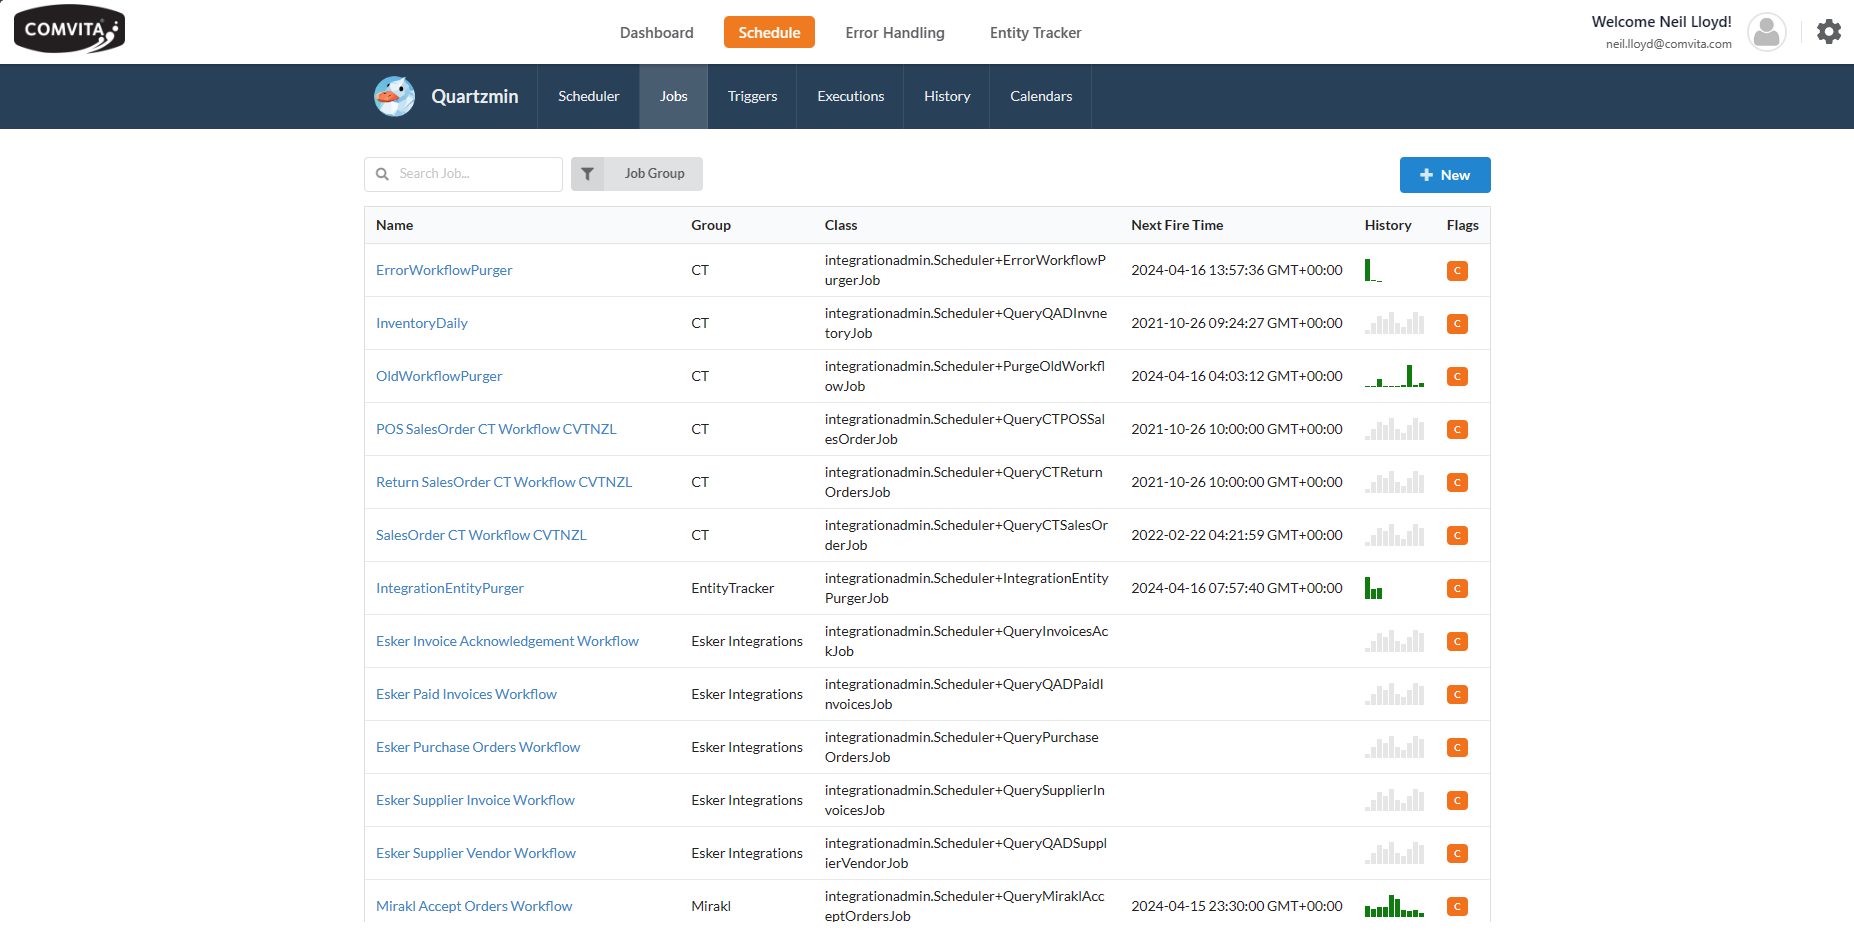Click the Quartzmin bird logo icon
This screenshot has height=948, width=1854.
click(x=394, y=97)
